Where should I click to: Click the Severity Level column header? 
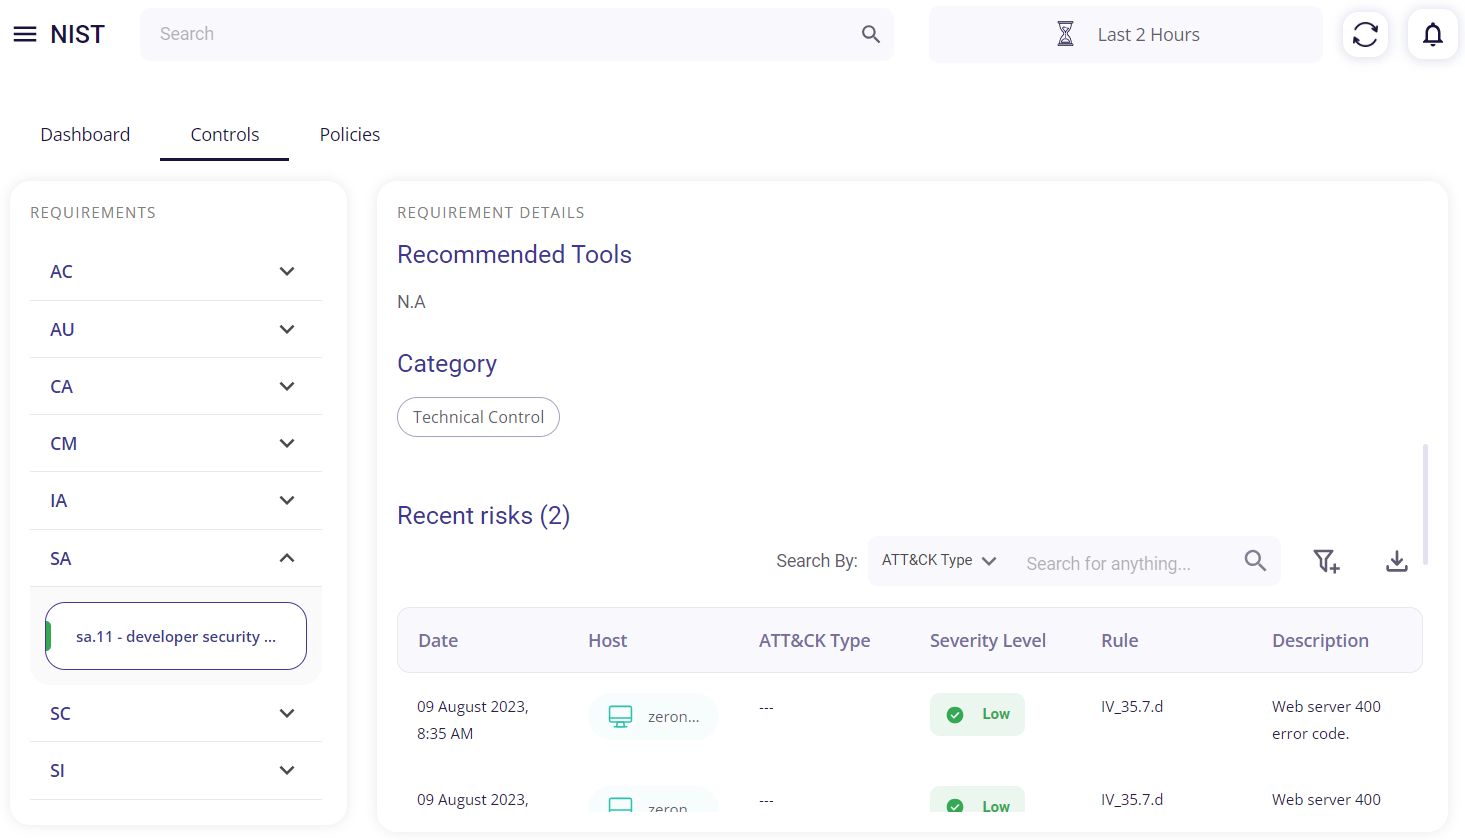988,640
